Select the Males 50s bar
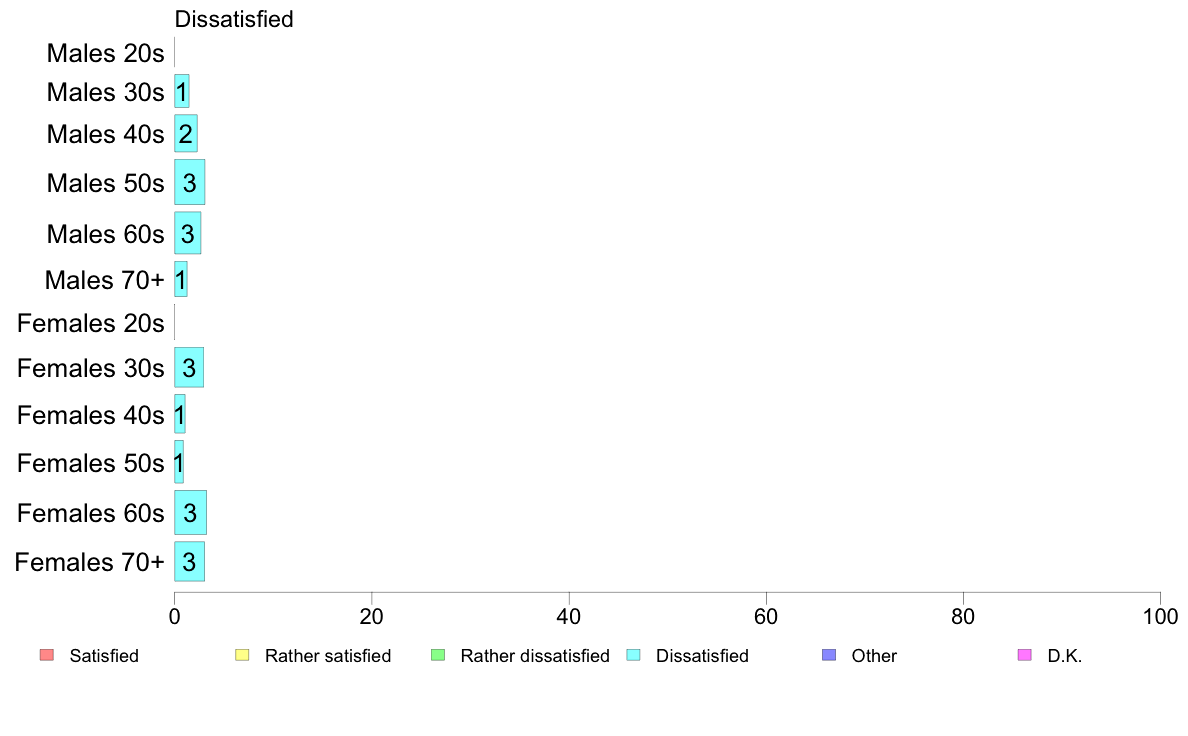1188x736 pixels. click(189, 182)
